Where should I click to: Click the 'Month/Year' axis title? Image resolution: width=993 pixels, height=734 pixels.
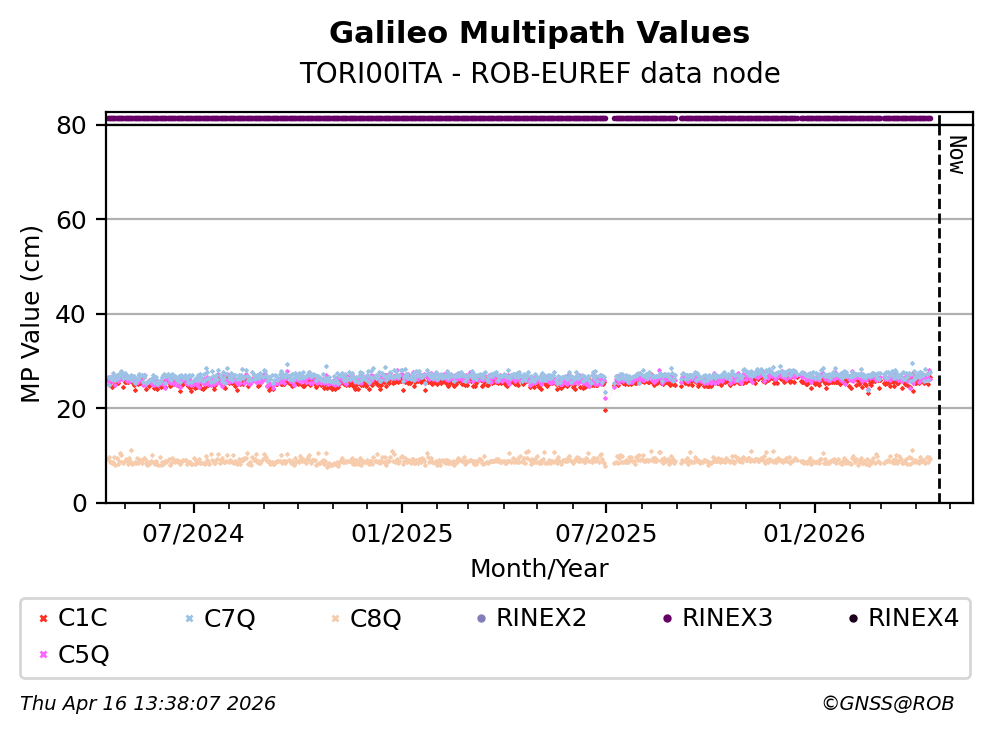539,569
